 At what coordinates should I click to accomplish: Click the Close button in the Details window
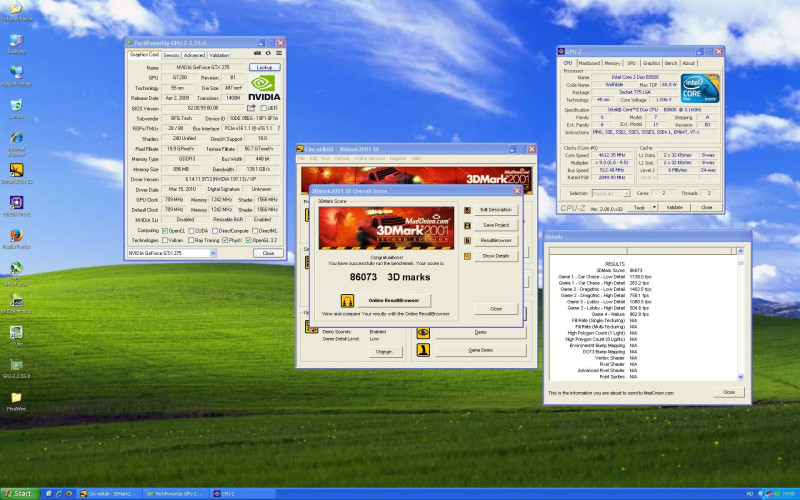tap(729, 392)
